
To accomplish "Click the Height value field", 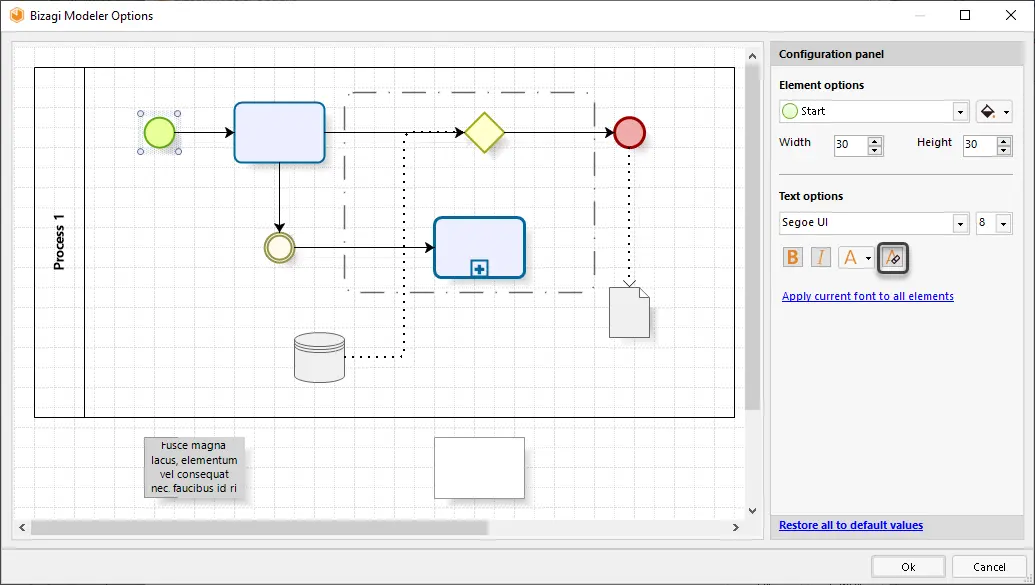I will 980,145.
